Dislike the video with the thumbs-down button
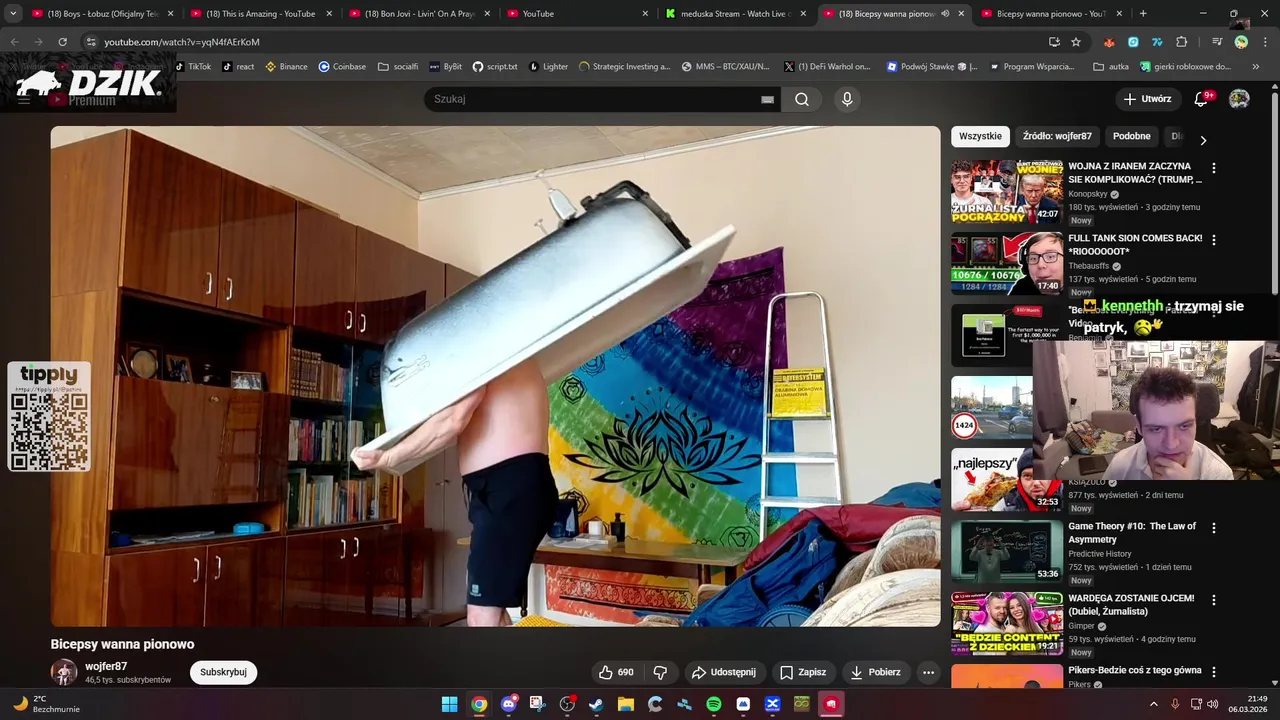 click(660, 672)
